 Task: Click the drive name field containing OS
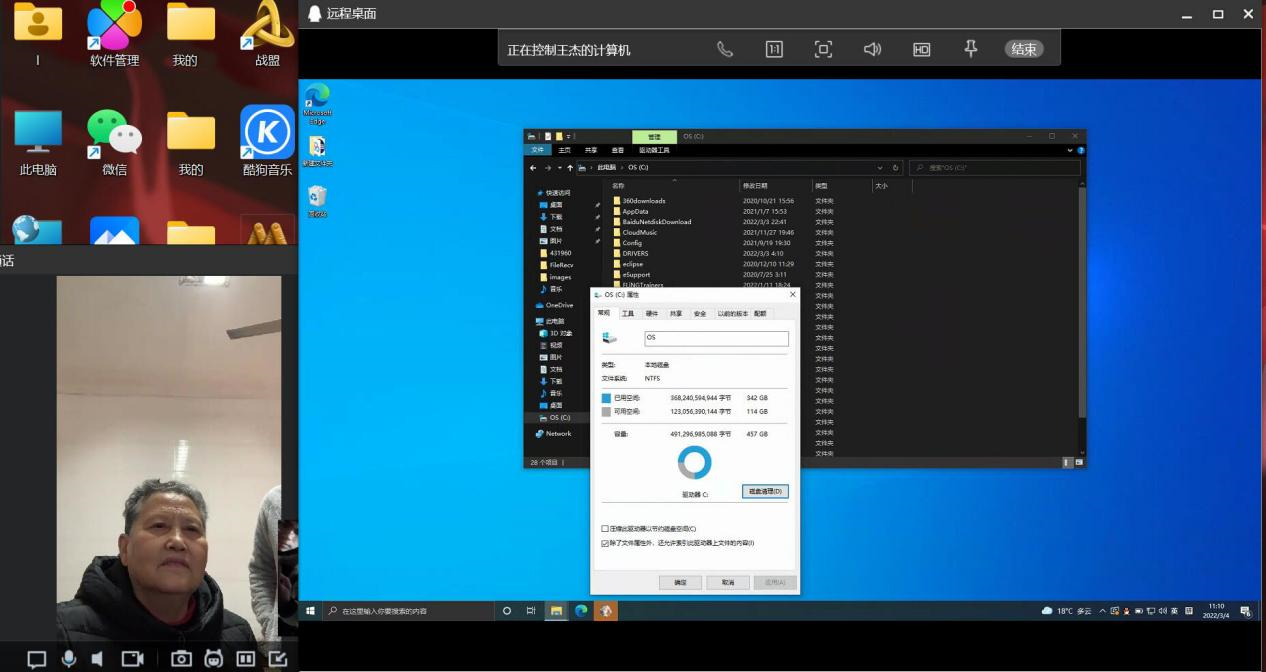point(716,338)
